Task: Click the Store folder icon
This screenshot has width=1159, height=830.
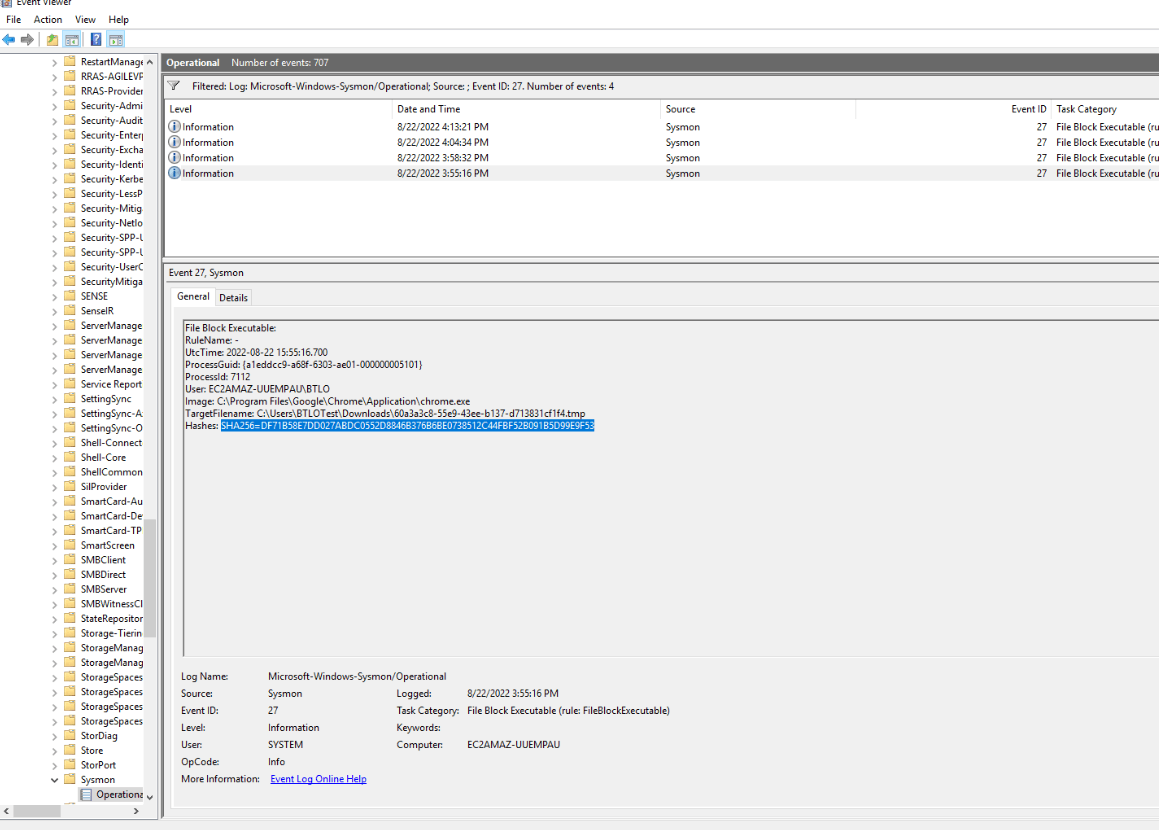Action: 69,750
